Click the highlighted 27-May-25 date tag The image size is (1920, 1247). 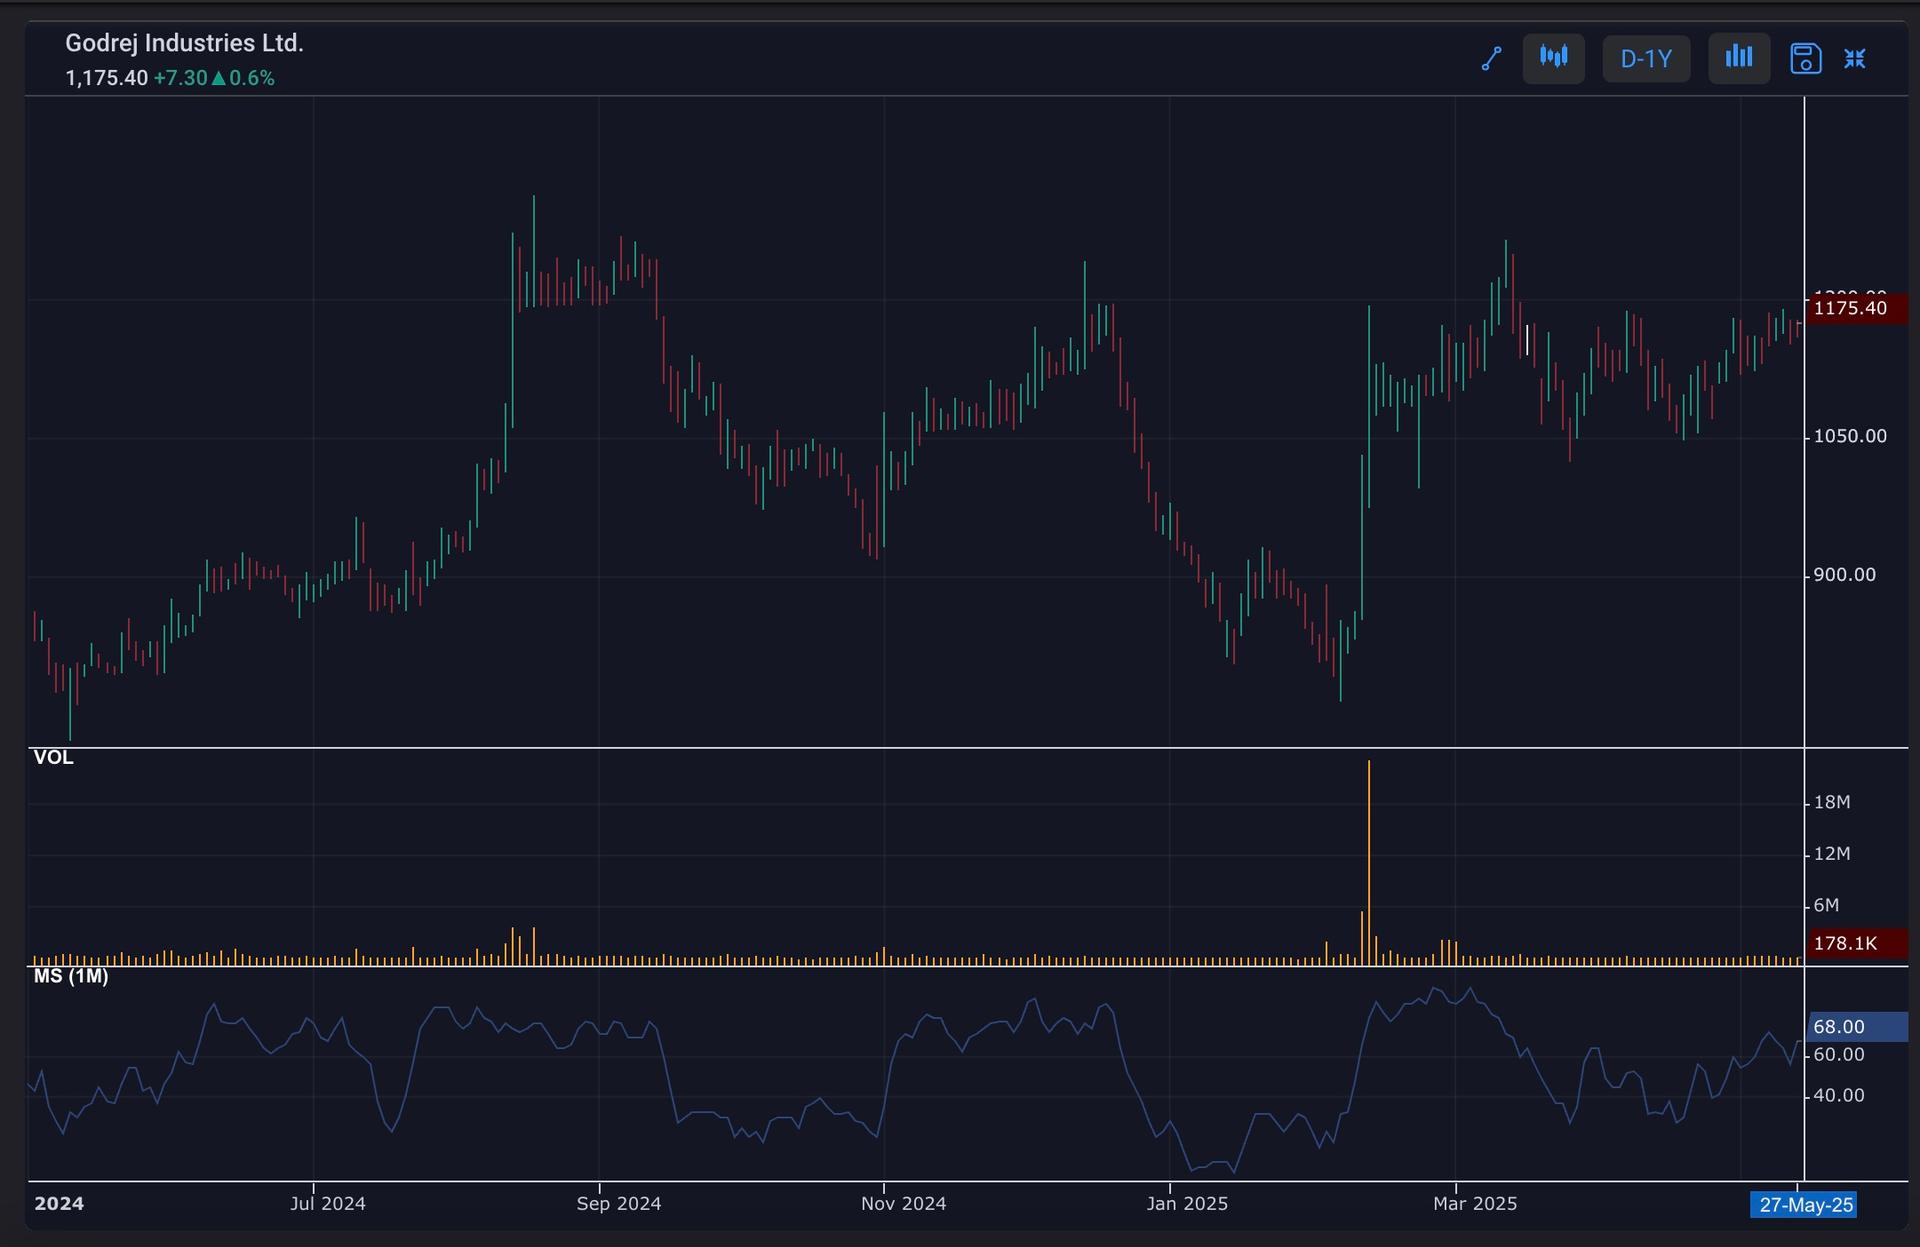[1806, 1205]
